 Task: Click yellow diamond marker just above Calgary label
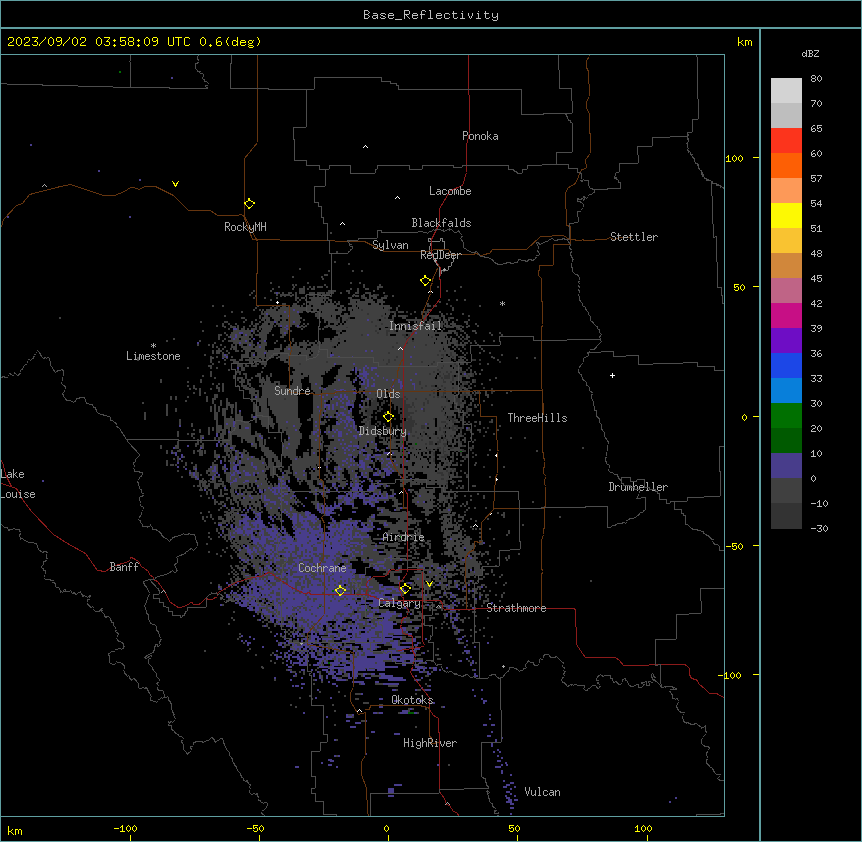[405, 589]
